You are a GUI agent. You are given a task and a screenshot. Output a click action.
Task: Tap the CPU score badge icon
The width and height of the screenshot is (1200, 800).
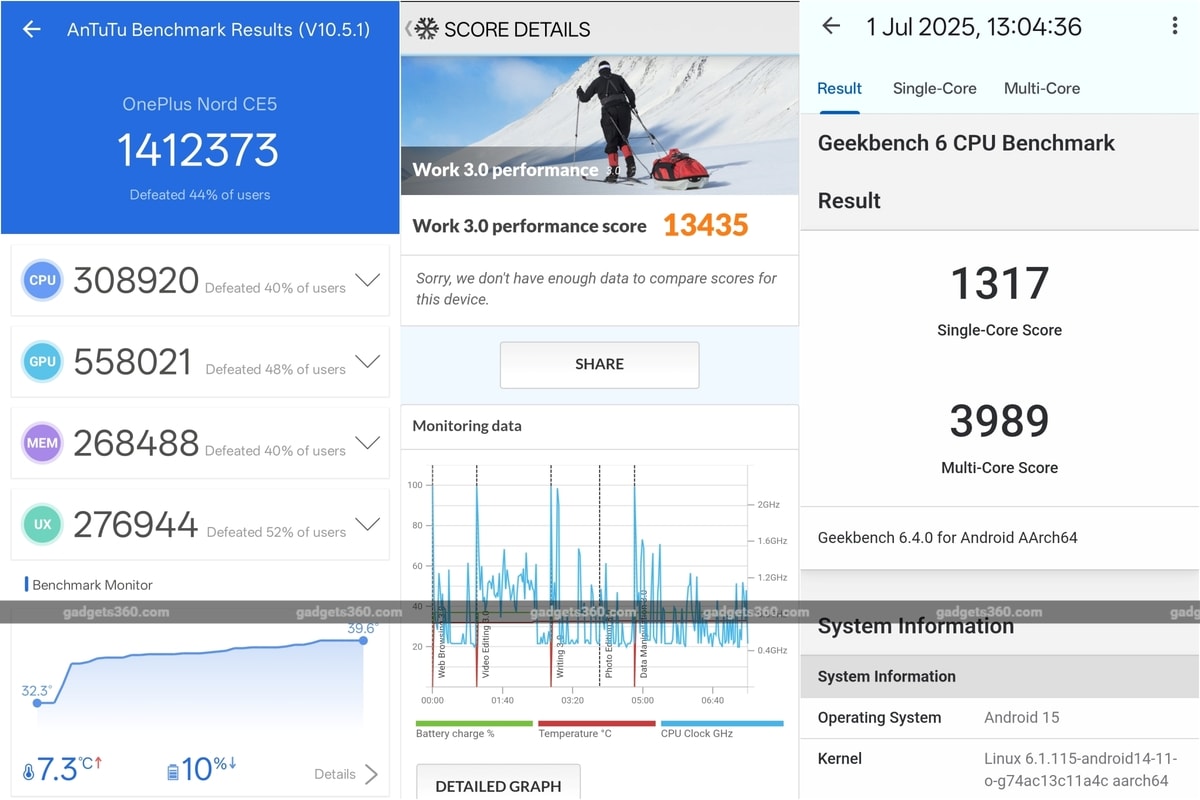tap(42, 280)
